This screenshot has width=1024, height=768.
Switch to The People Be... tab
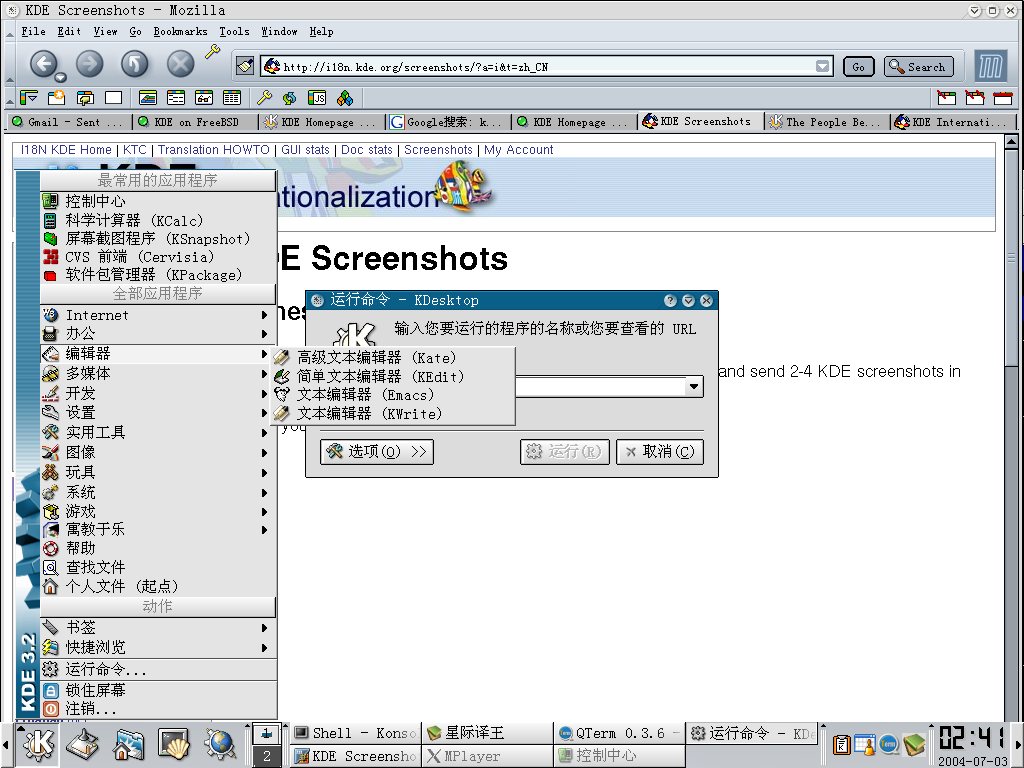825,121
